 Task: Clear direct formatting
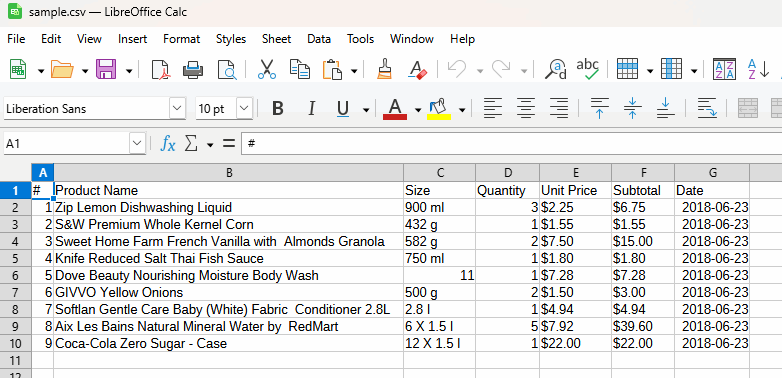(417, 69)
